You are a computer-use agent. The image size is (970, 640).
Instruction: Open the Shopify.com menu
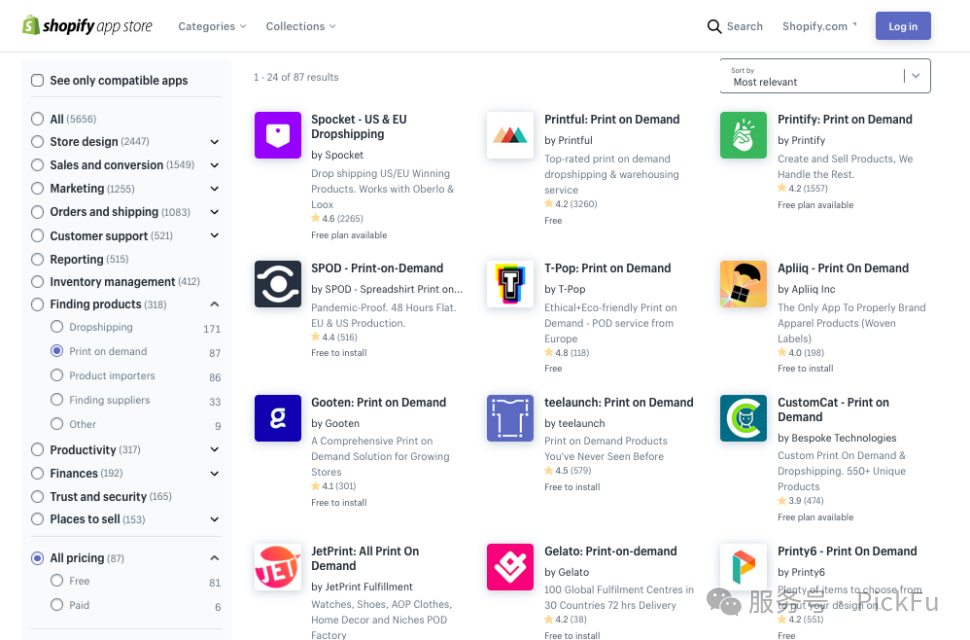pos(820,27)
